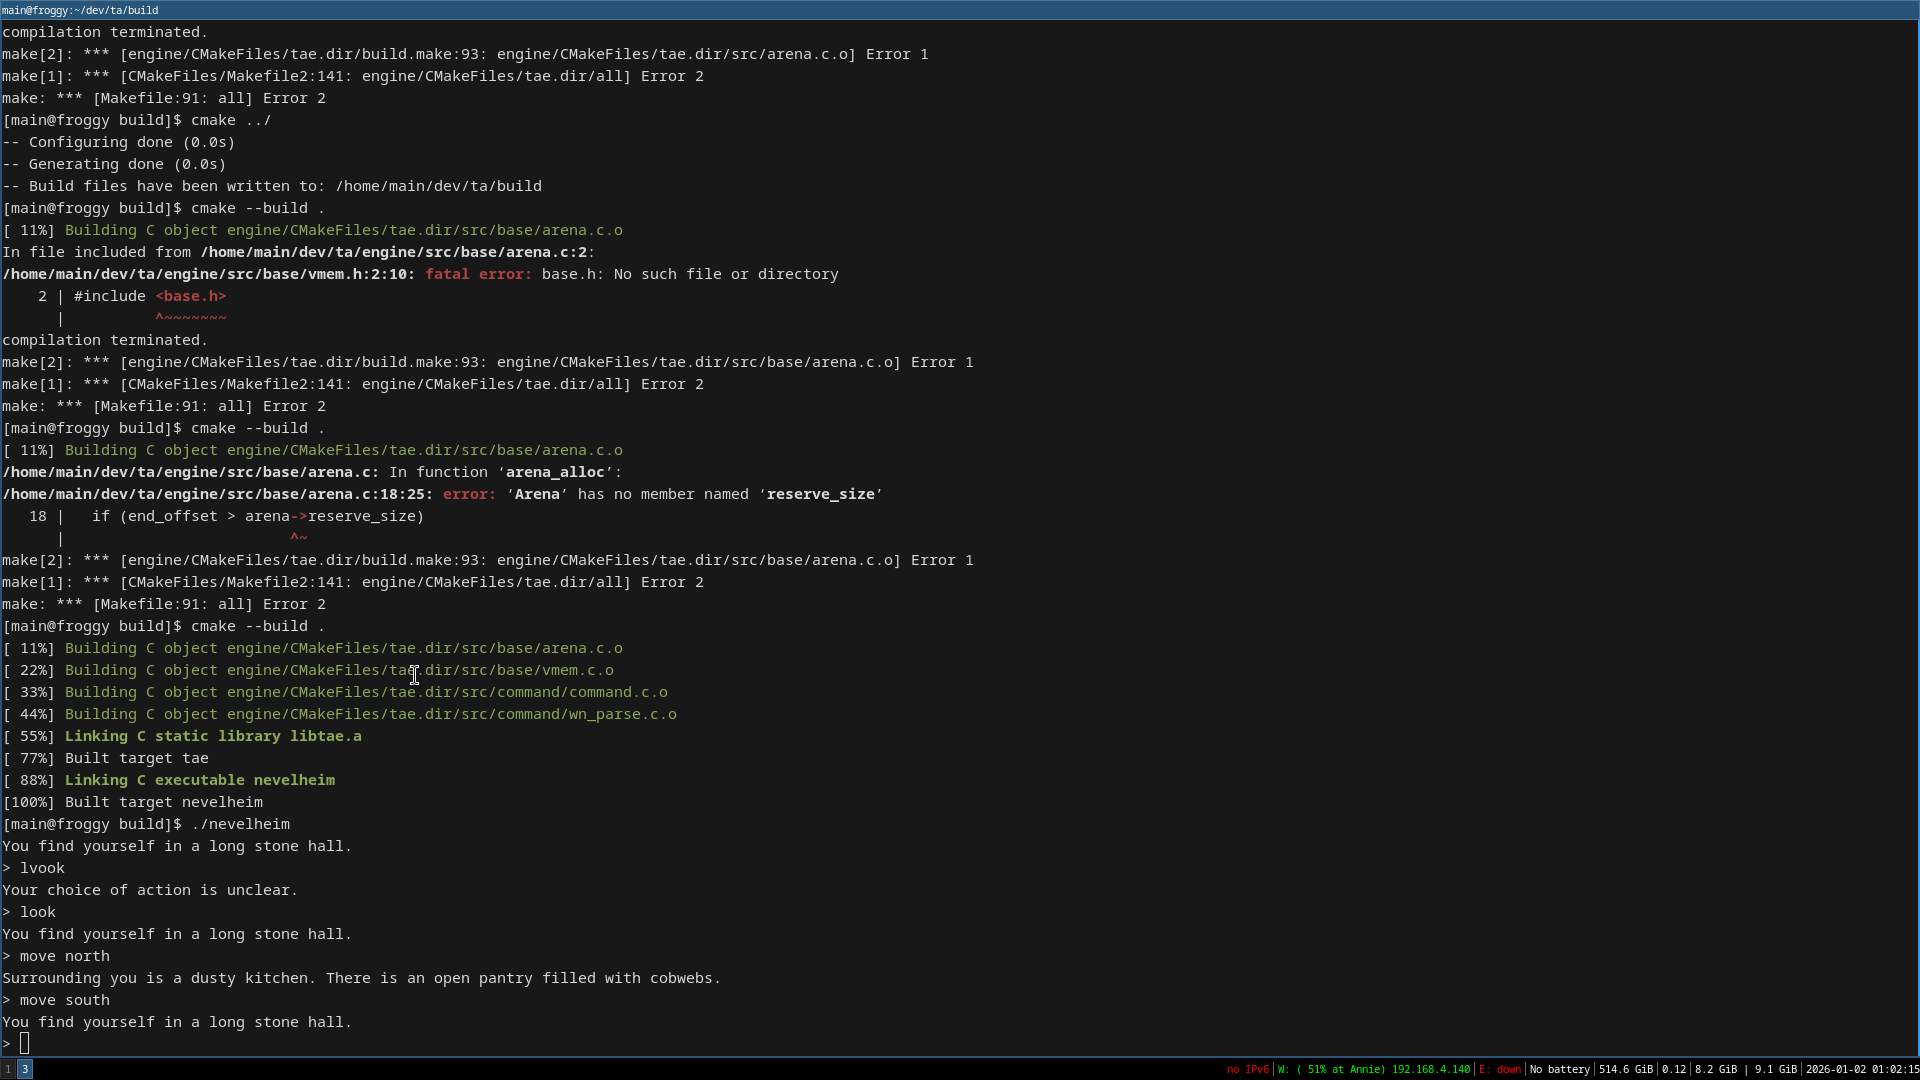The height and width of the screenshot is (1080, 1920).
Task: Select active workspace 3 button
Action: 25,1069
